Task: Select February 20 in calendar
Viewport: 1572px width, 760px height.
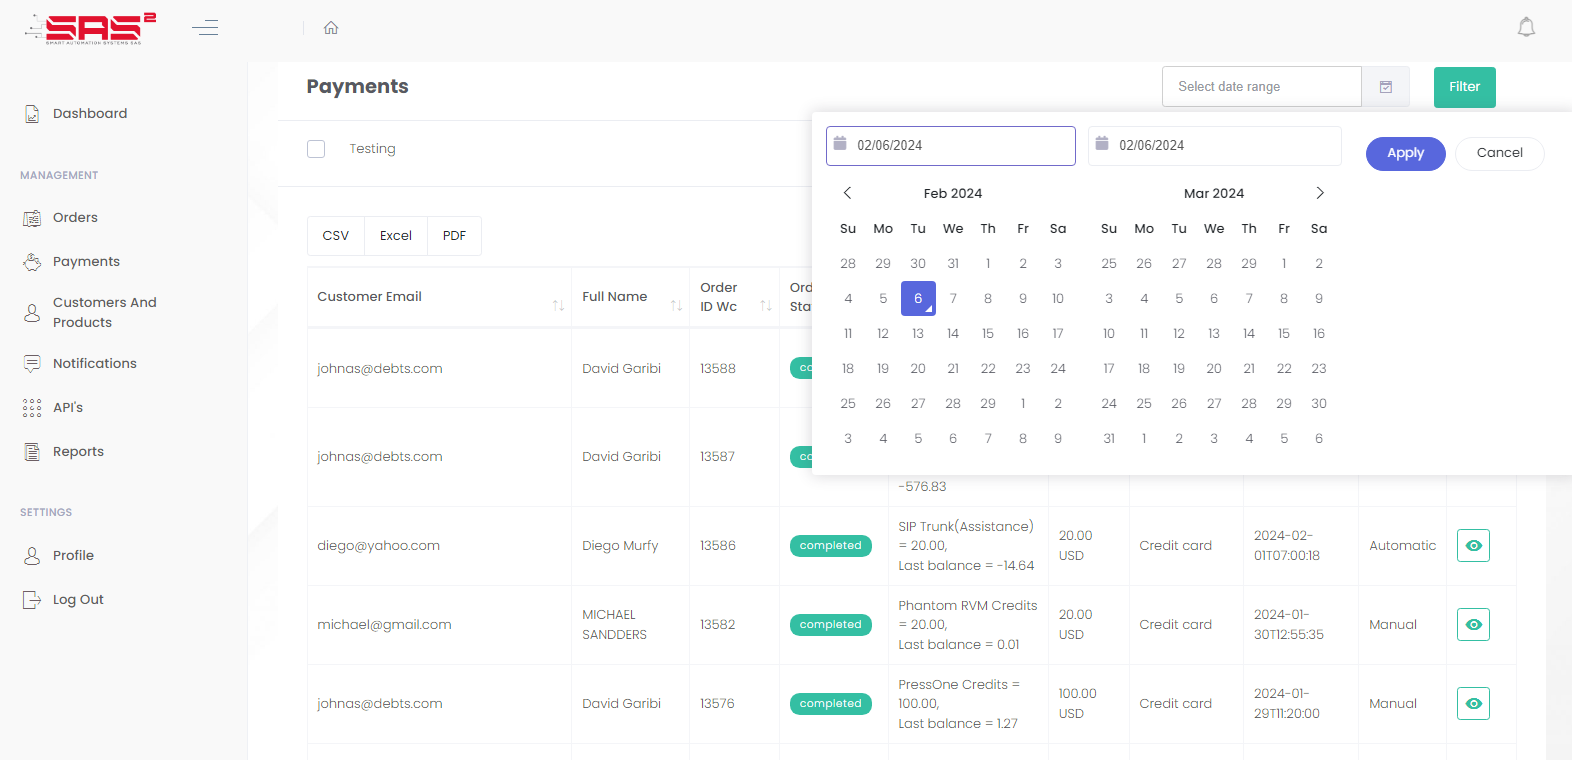Action: point(918,369)
